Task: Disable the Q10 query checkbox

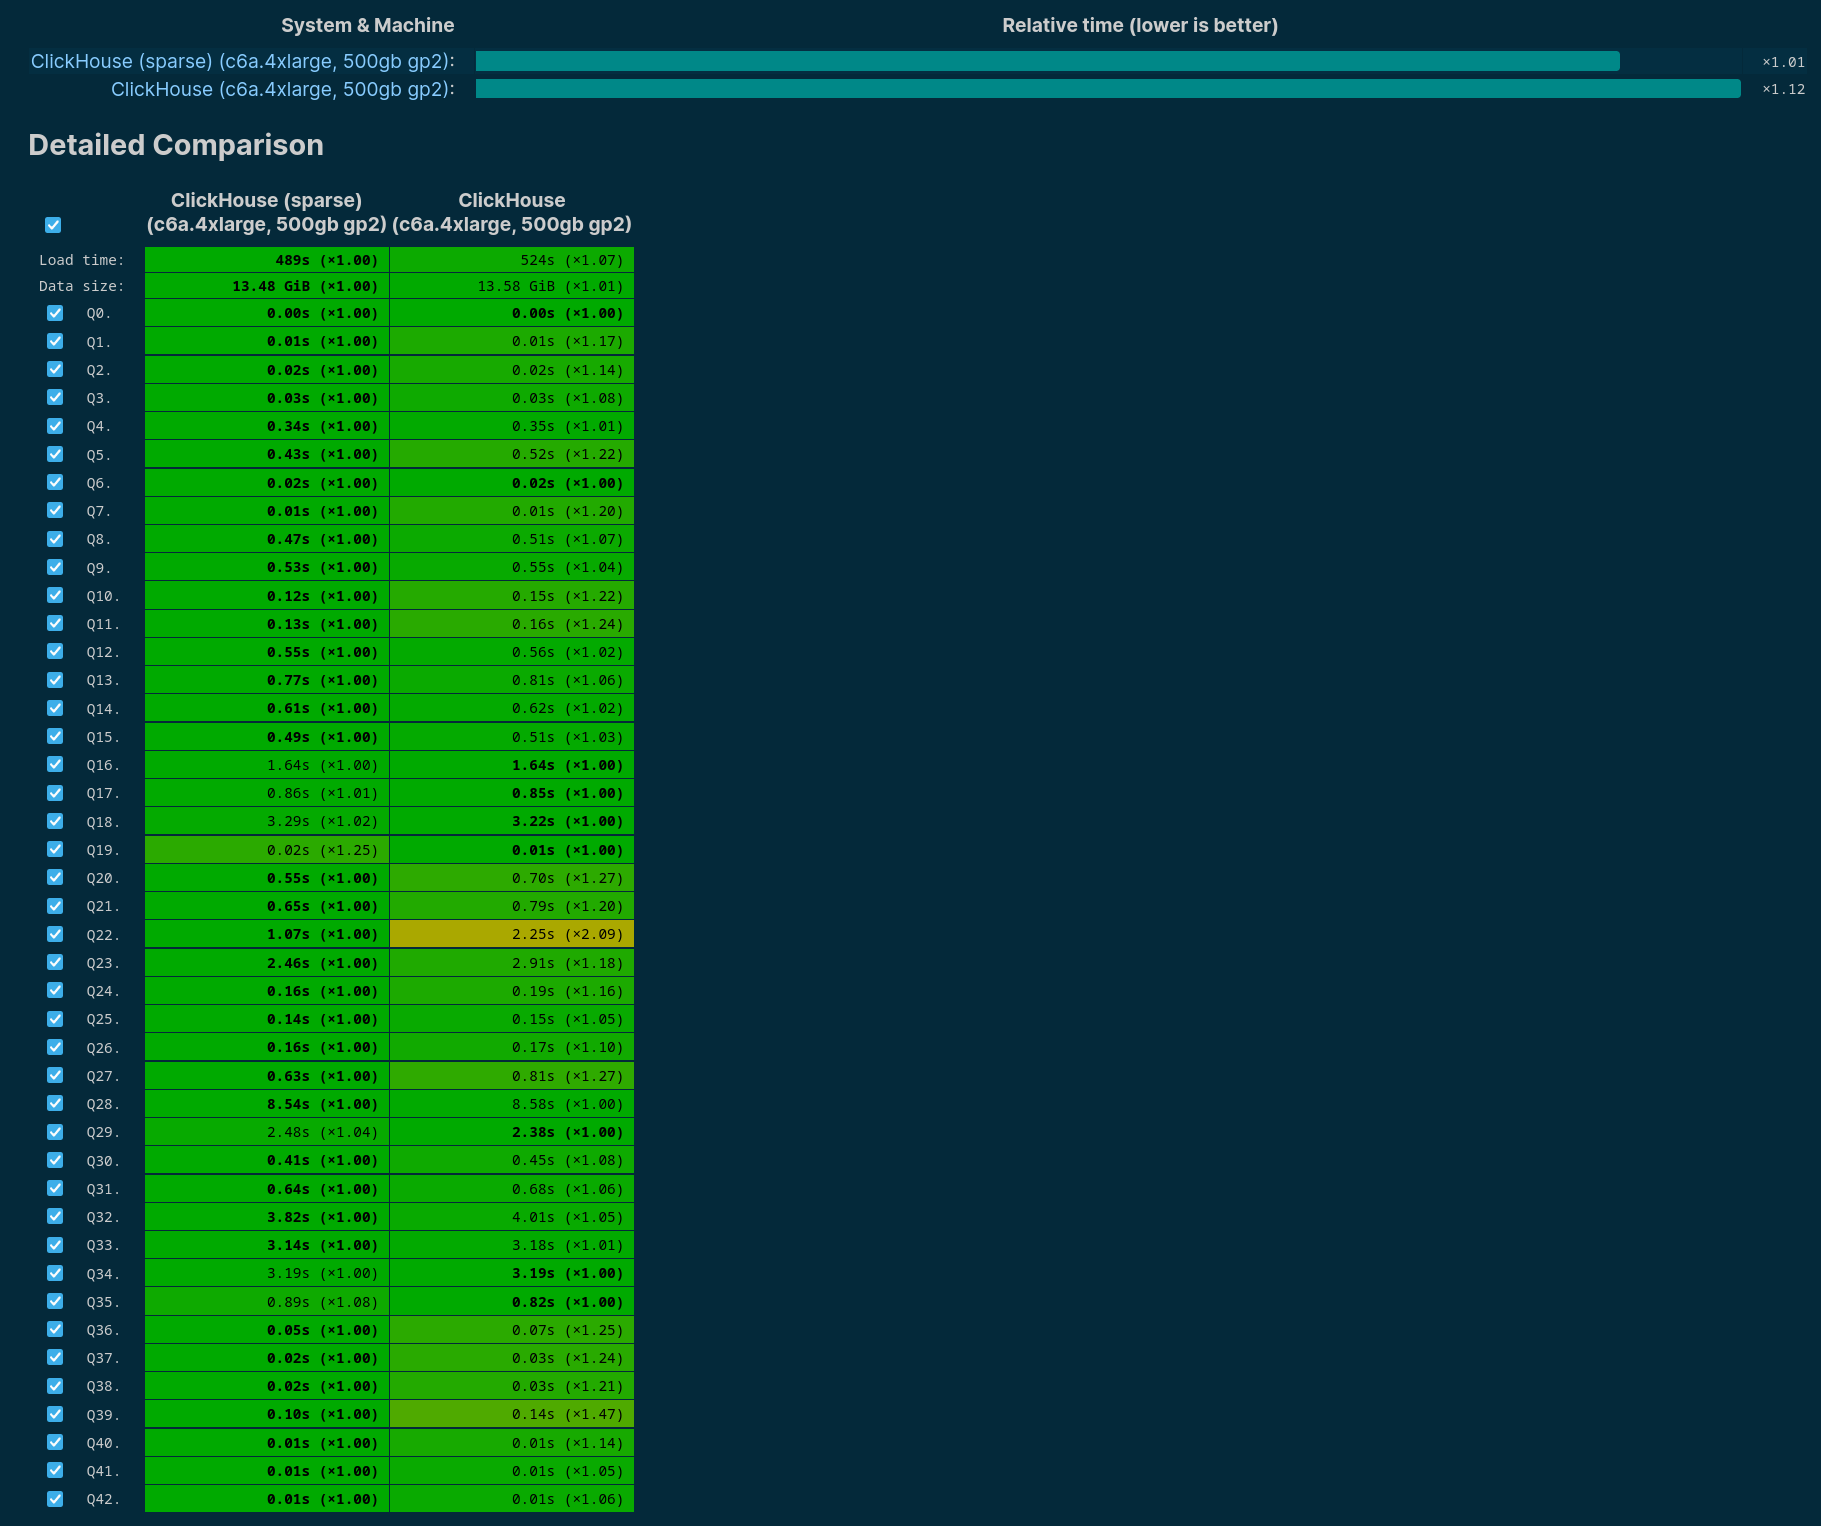Action: click(55, 595)
